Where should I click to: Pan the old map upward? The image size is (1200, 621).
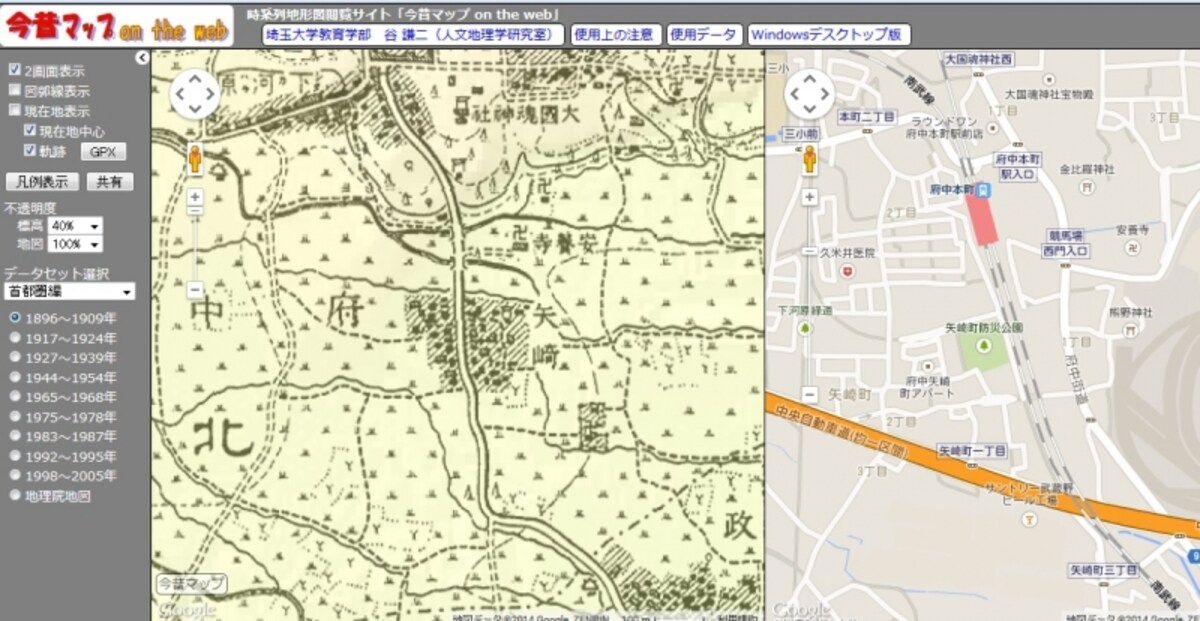point(194,79)
